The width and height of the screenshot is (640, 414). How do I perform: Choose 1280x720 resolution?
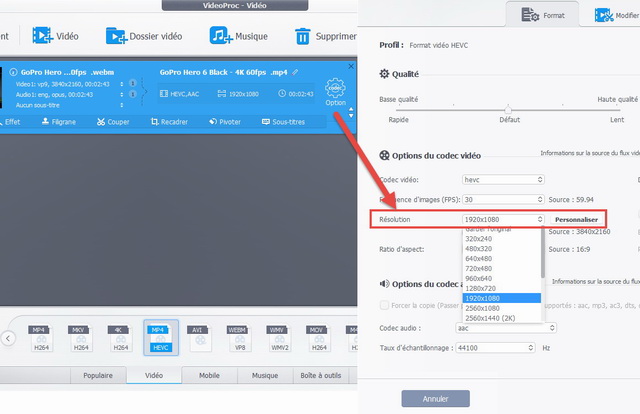502,288
